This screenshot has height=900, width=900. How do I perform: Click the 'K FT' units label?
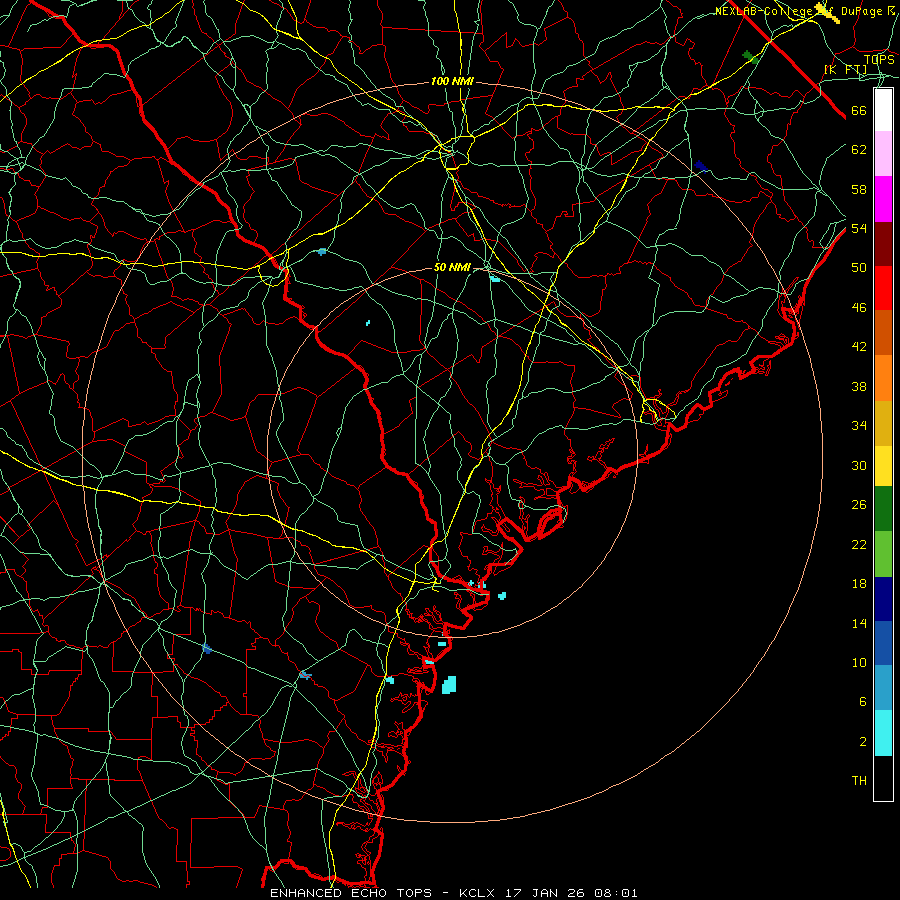pyautogui.click(x=846, y=70)
